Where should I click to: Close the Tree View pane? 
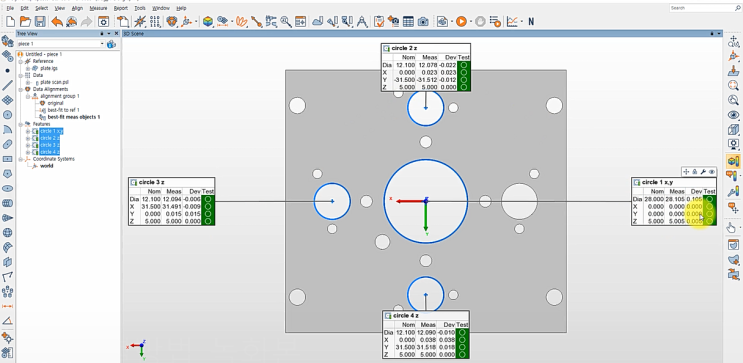coord(117,34)
